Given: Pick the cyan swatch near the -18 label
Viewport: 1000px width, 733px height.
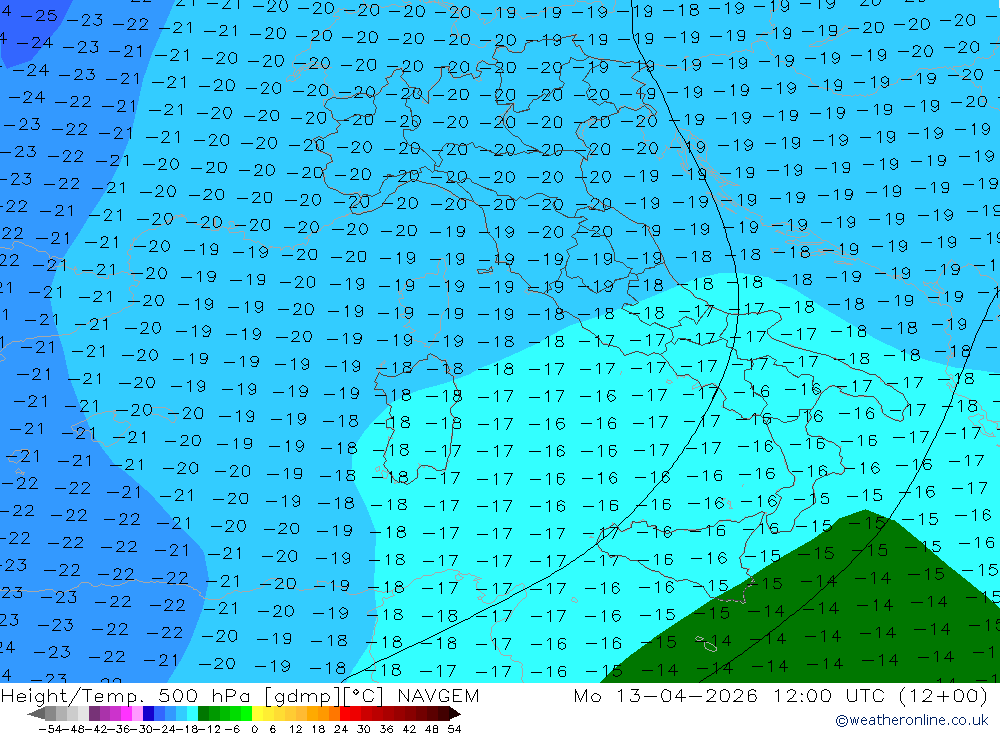Looking at the screenshot, I should (192, 714).
